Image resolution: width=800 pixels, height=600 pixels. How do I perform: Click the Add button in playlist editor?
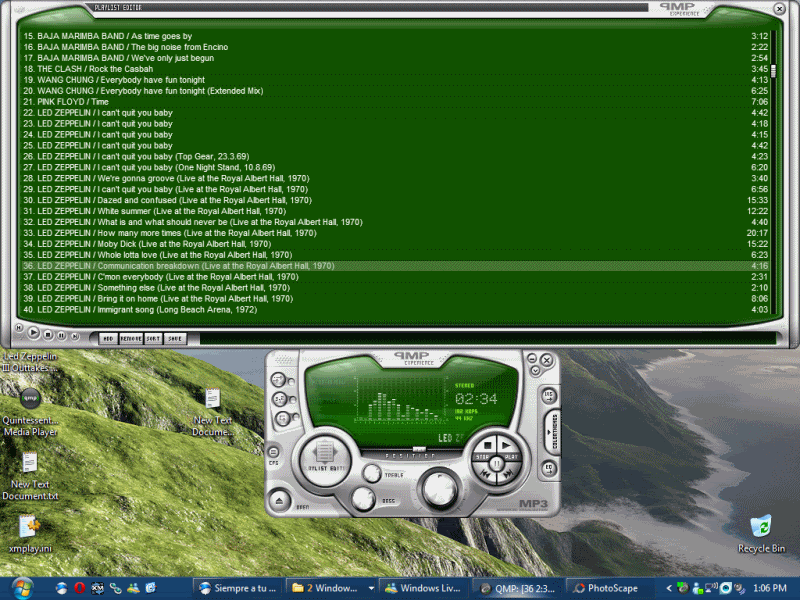point(108,338)
